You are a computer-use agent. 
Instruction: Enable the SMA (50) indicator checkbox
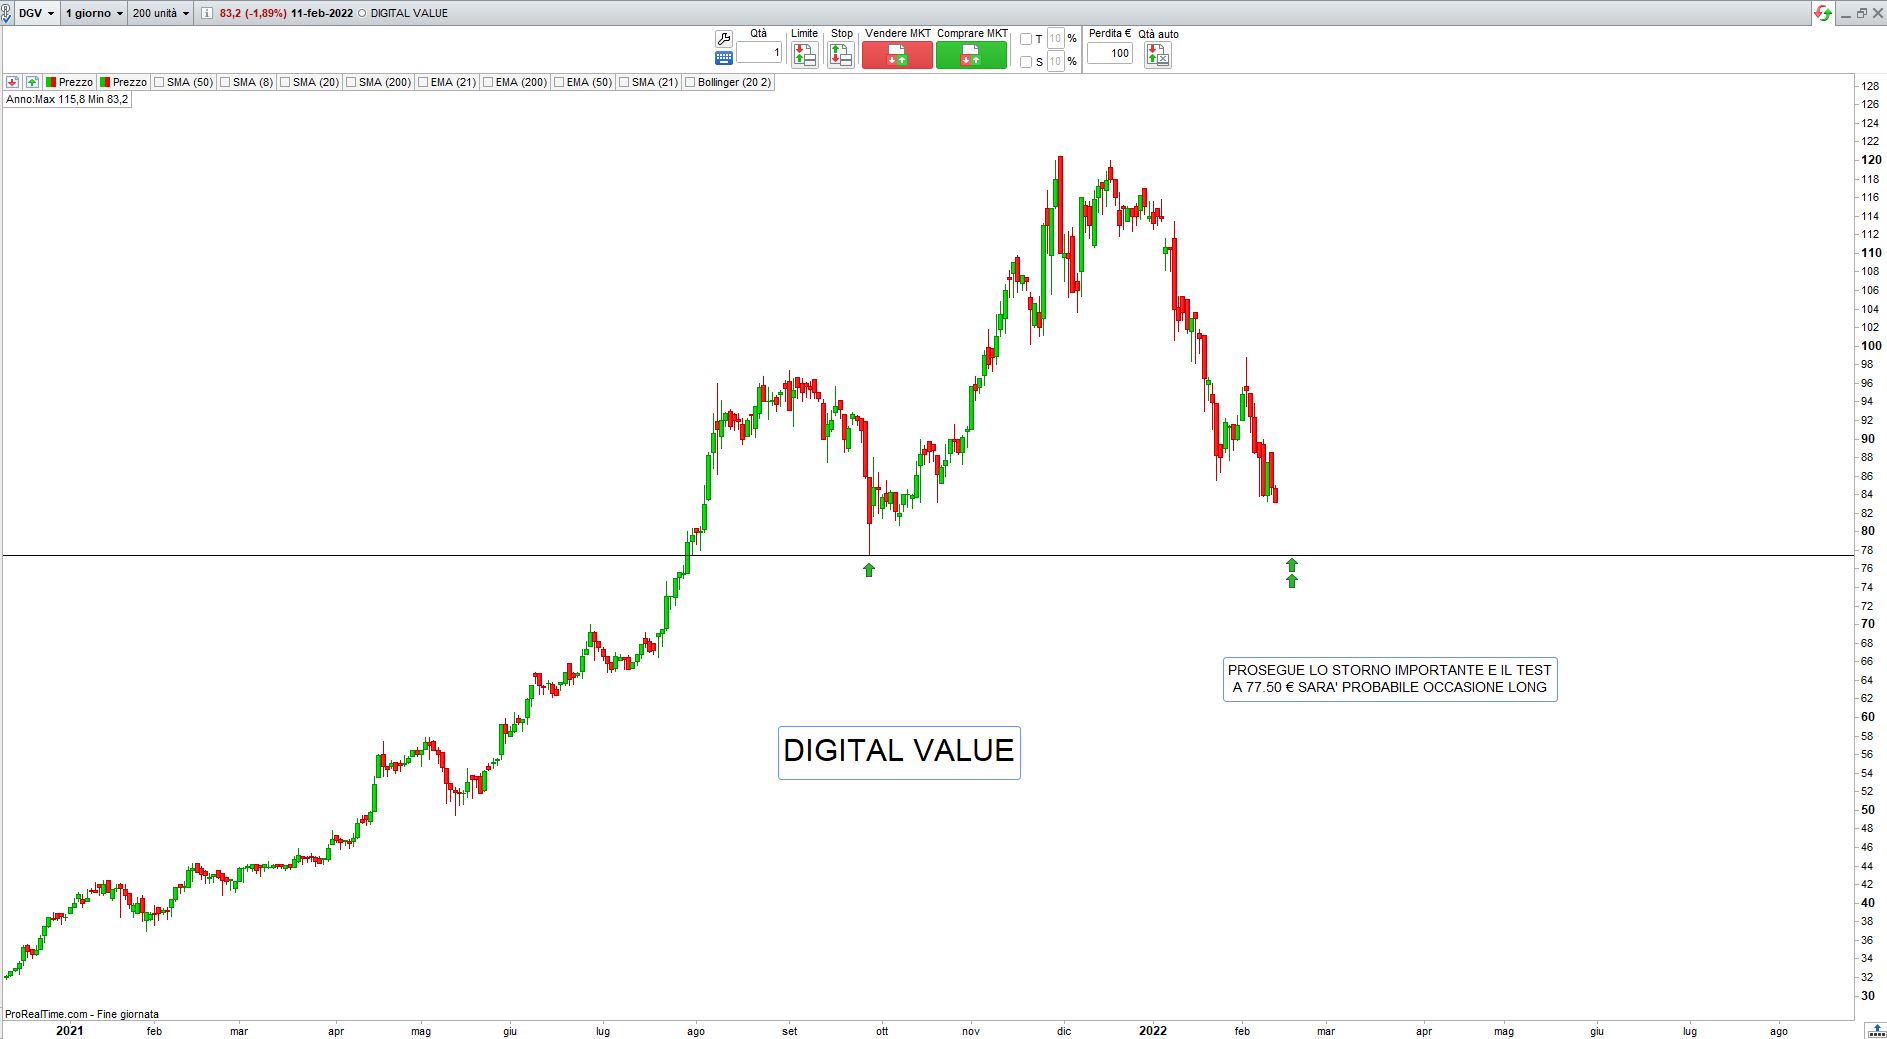pos(159,82)
